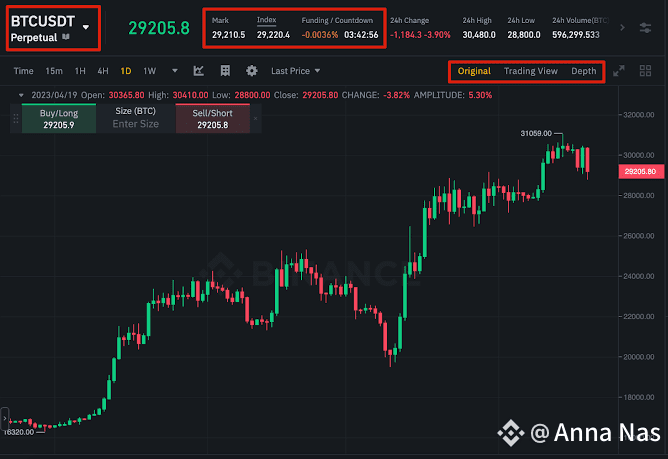This screenshot has width=668, height=459.
Task: Open the grid calculator icon in chart toolbar
Action: click(x=225, y=71)
